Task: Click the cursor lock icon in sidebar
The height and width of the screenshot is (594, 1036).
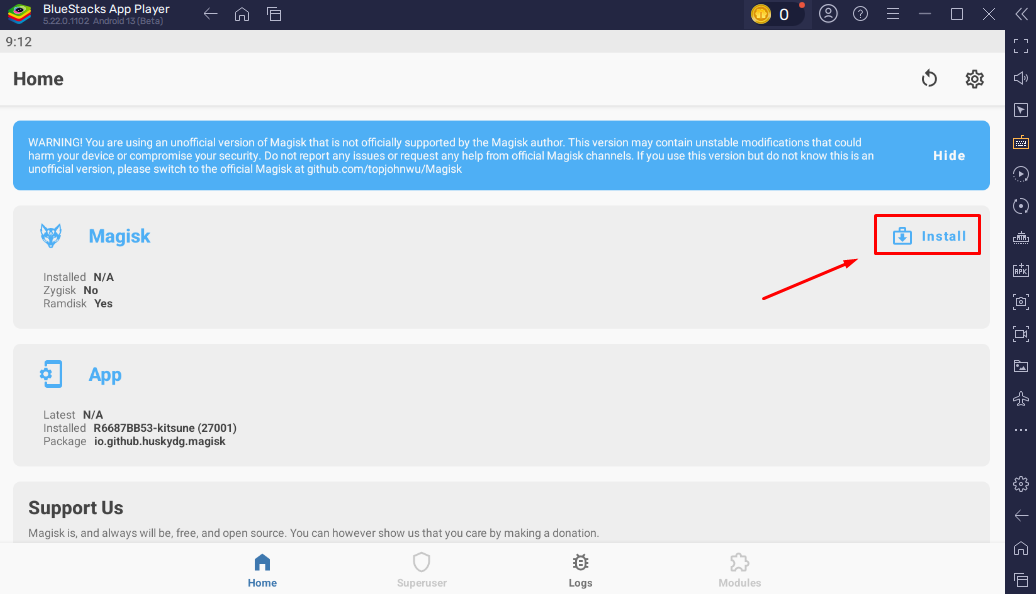Action: coord(1021,110)
